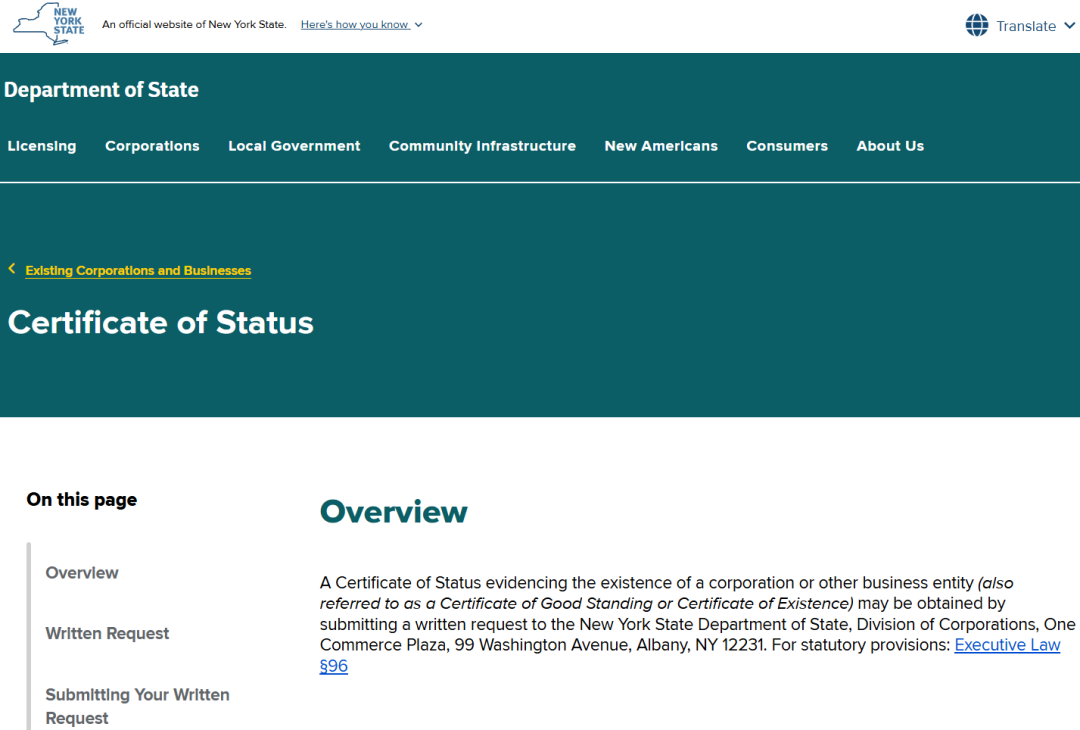Open "Here's how you know" link
This screenshot has height=730, width=1080.
click(355, 25)
